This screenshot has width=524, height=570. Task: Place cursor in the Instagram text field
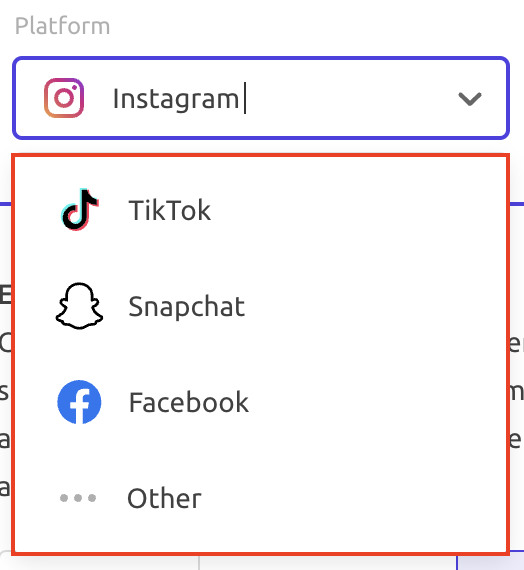point(276,98)
